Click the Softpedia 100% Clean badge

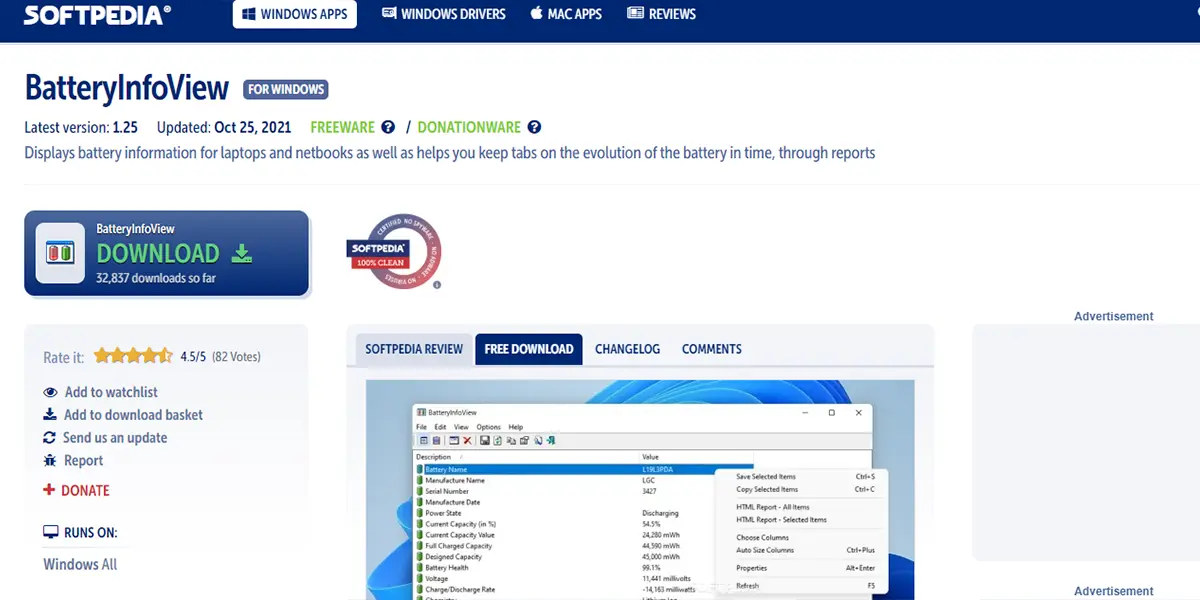tap(393, 251)
